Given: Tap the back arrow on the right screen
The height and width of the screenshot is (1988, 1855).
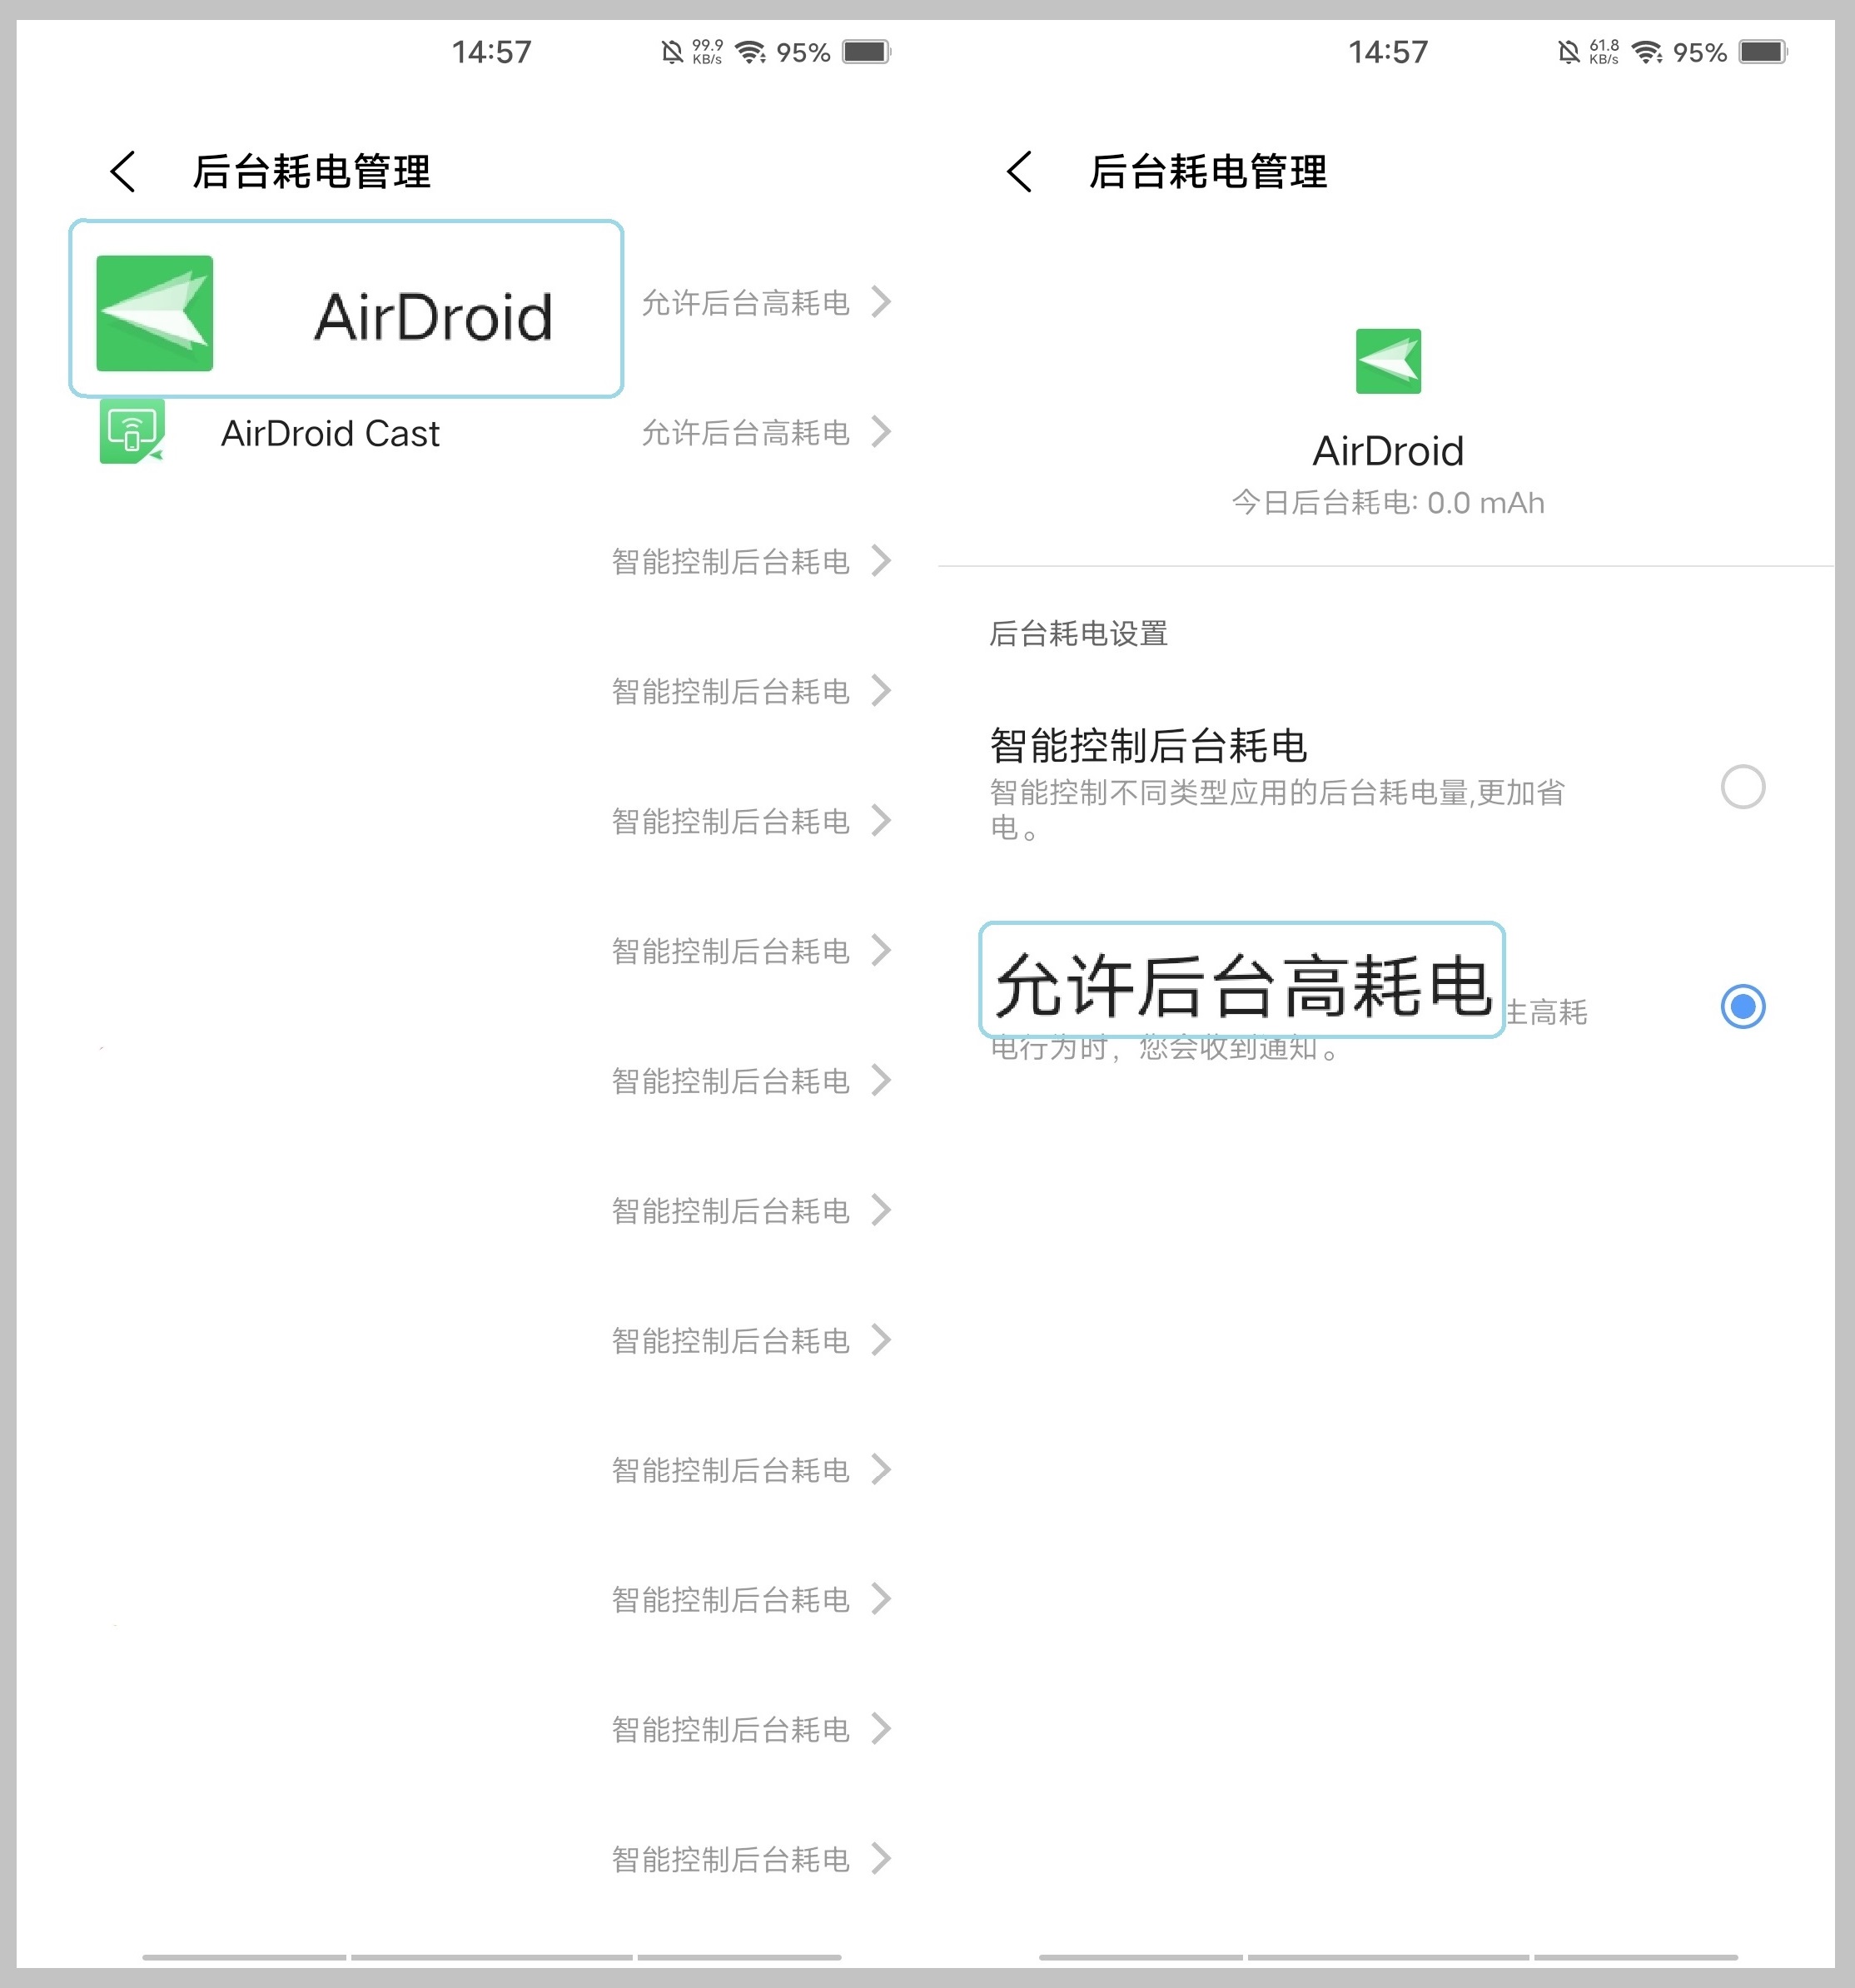Looking at the screenshot, I should [x=1019, y=171].
